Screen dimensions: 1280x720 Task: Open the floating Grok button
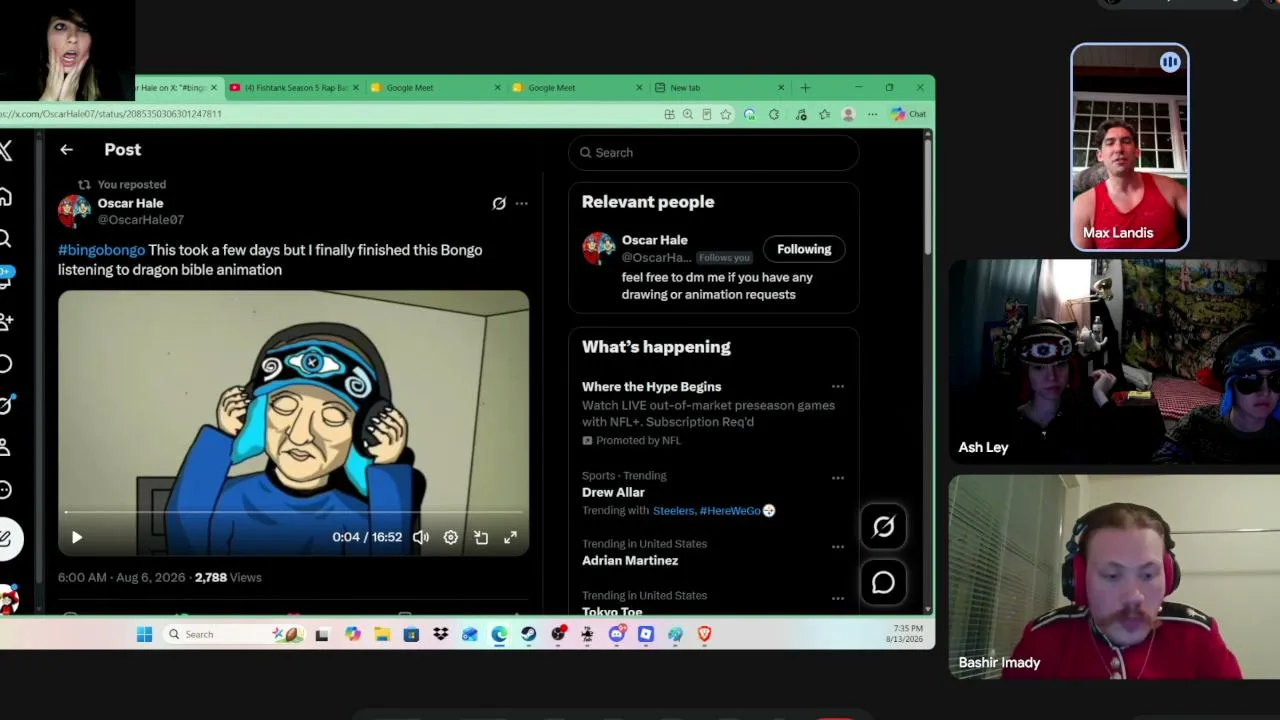tap(883, 527)
